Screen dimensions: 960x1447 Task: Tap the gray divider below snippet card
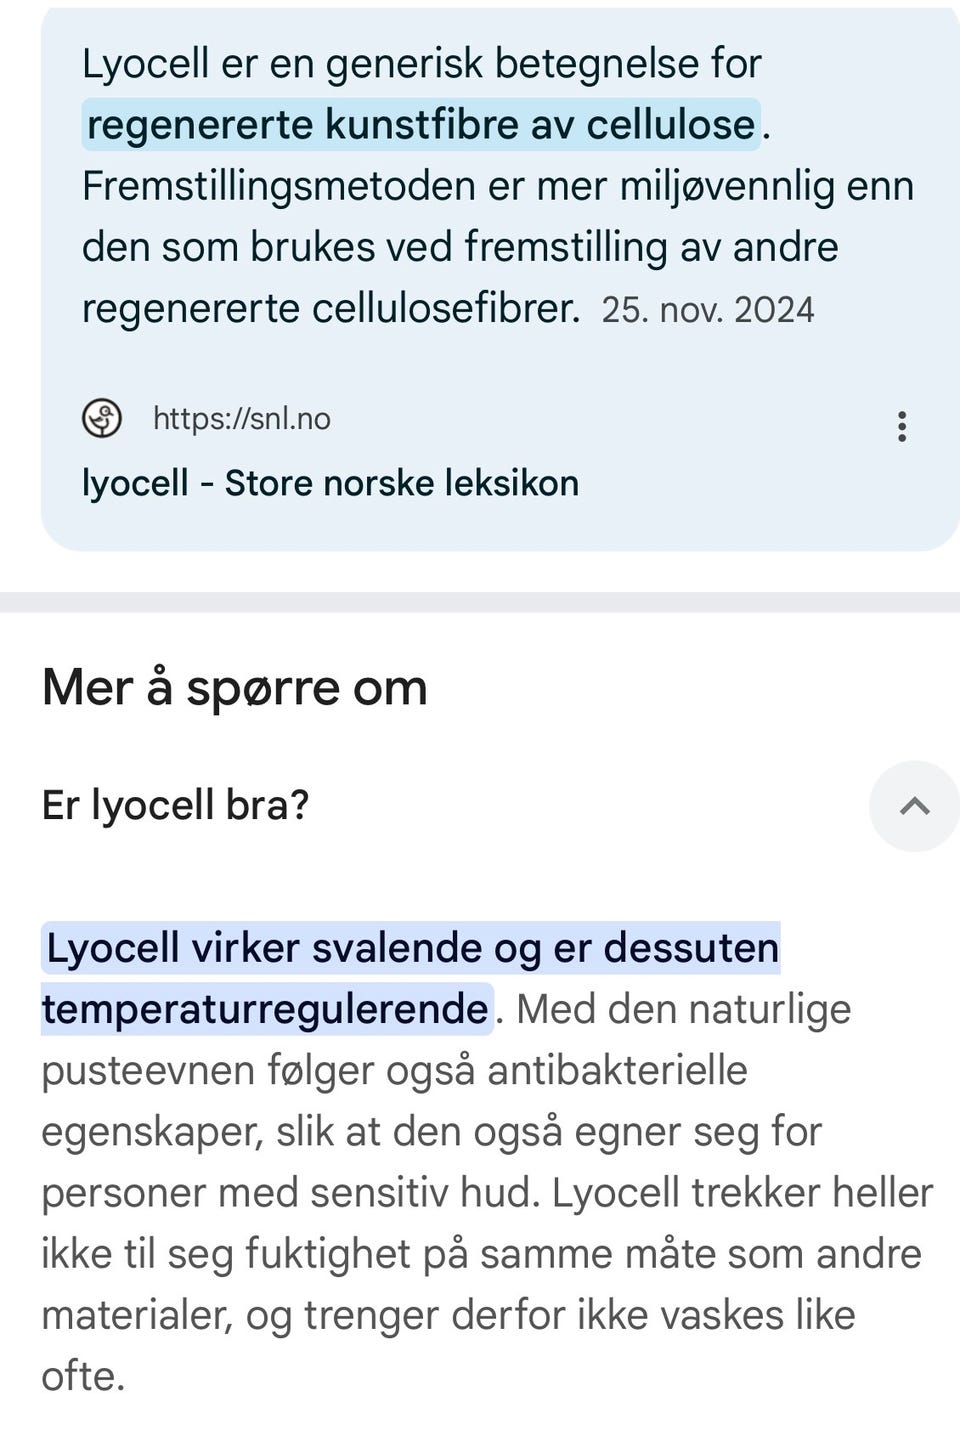(480, 602)
